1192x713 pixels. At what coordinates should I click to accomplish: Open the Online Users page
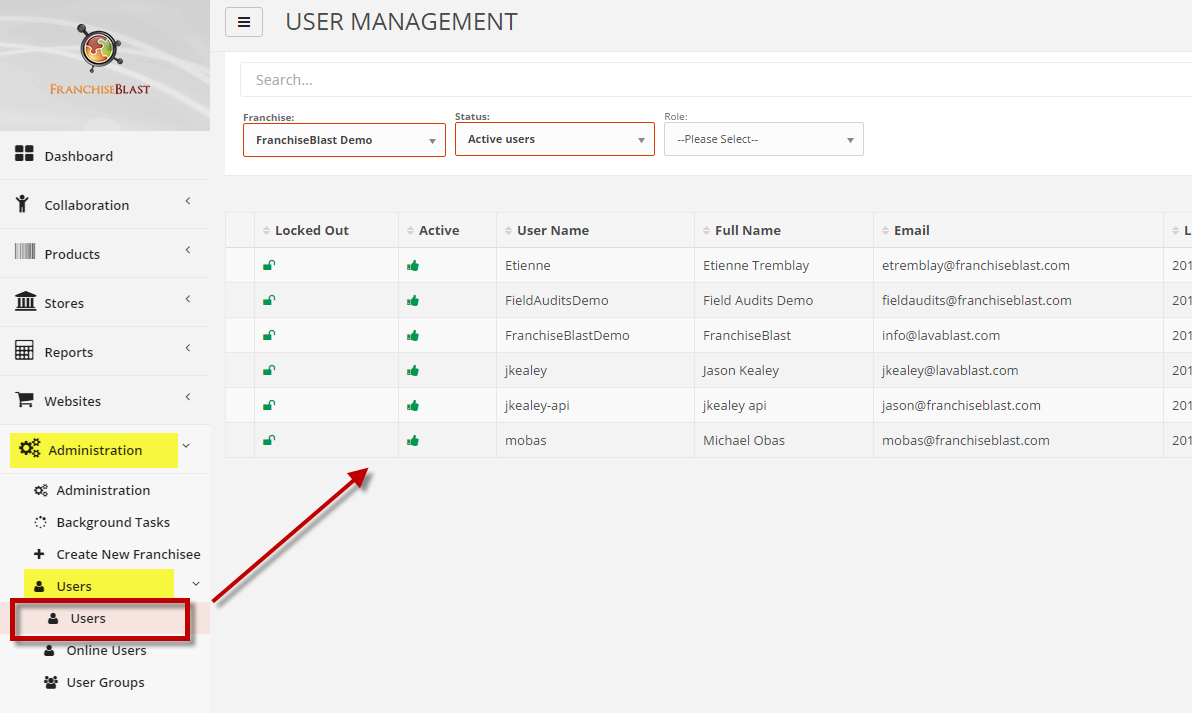[105, 651]
